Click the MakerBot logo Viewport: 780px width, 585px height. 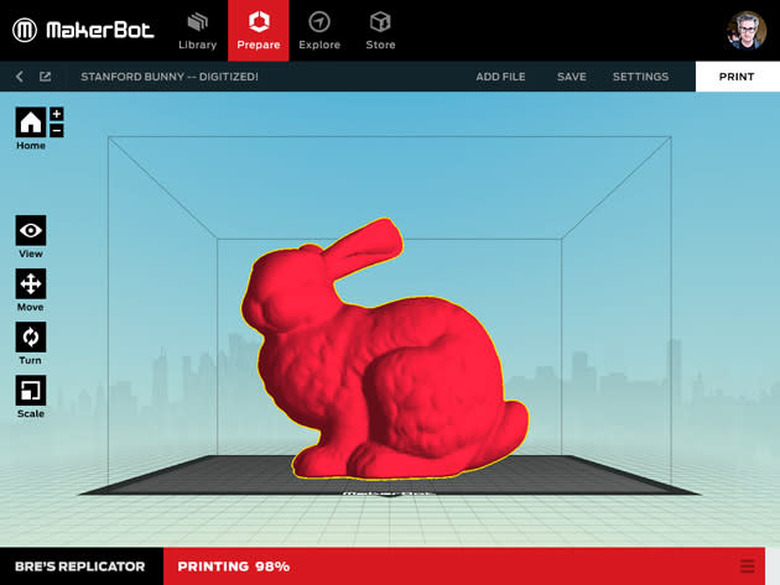[x=84, y=30]
